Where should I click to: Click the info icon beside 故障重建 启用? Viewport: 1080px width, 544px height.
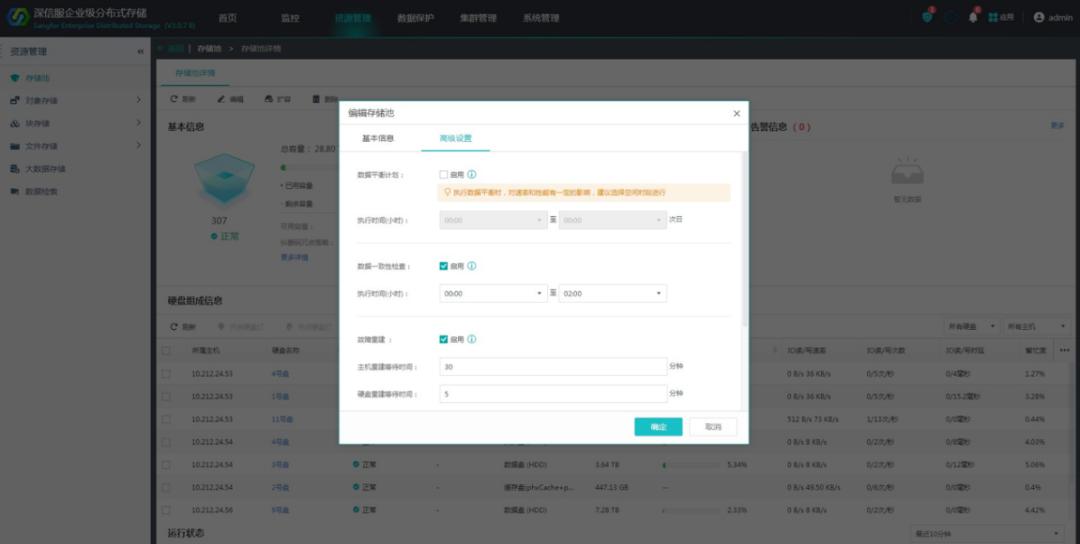[x=472, y=339]
